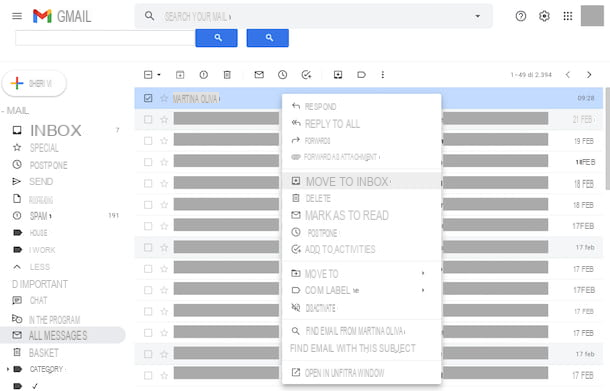Toggle the select-all checkbox in the toolbar
Screen dimensions: 610x391
148,75
